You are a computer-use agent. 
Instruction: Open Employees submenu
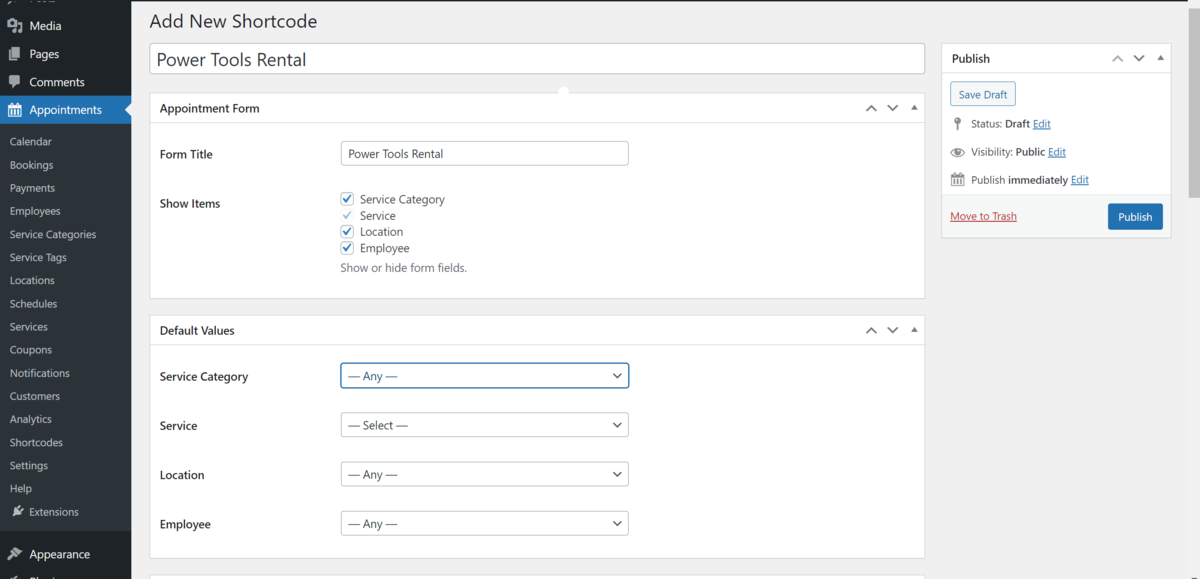pyautogui.click(x=35, y=211)
